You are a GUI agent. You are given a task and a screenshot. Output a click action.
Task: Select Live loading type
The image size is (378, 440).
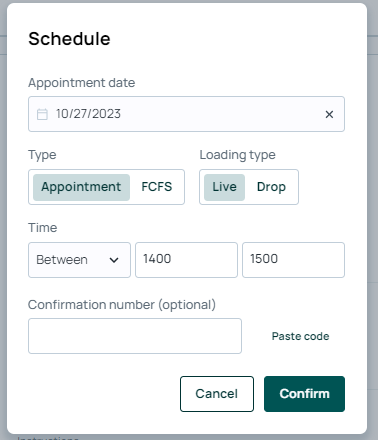(x=224, y=187)
